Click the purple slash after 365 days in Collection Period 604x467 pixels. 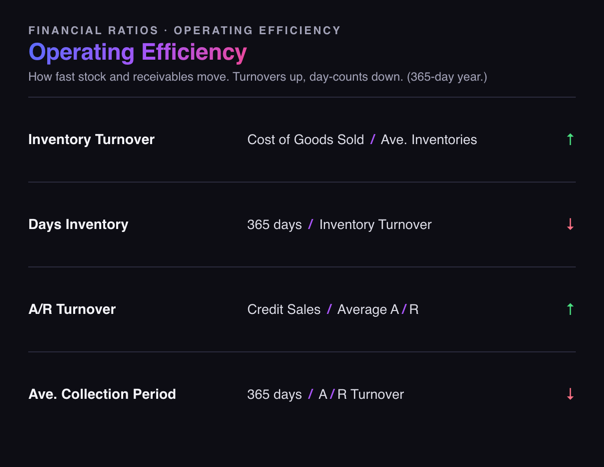[310, 394]
